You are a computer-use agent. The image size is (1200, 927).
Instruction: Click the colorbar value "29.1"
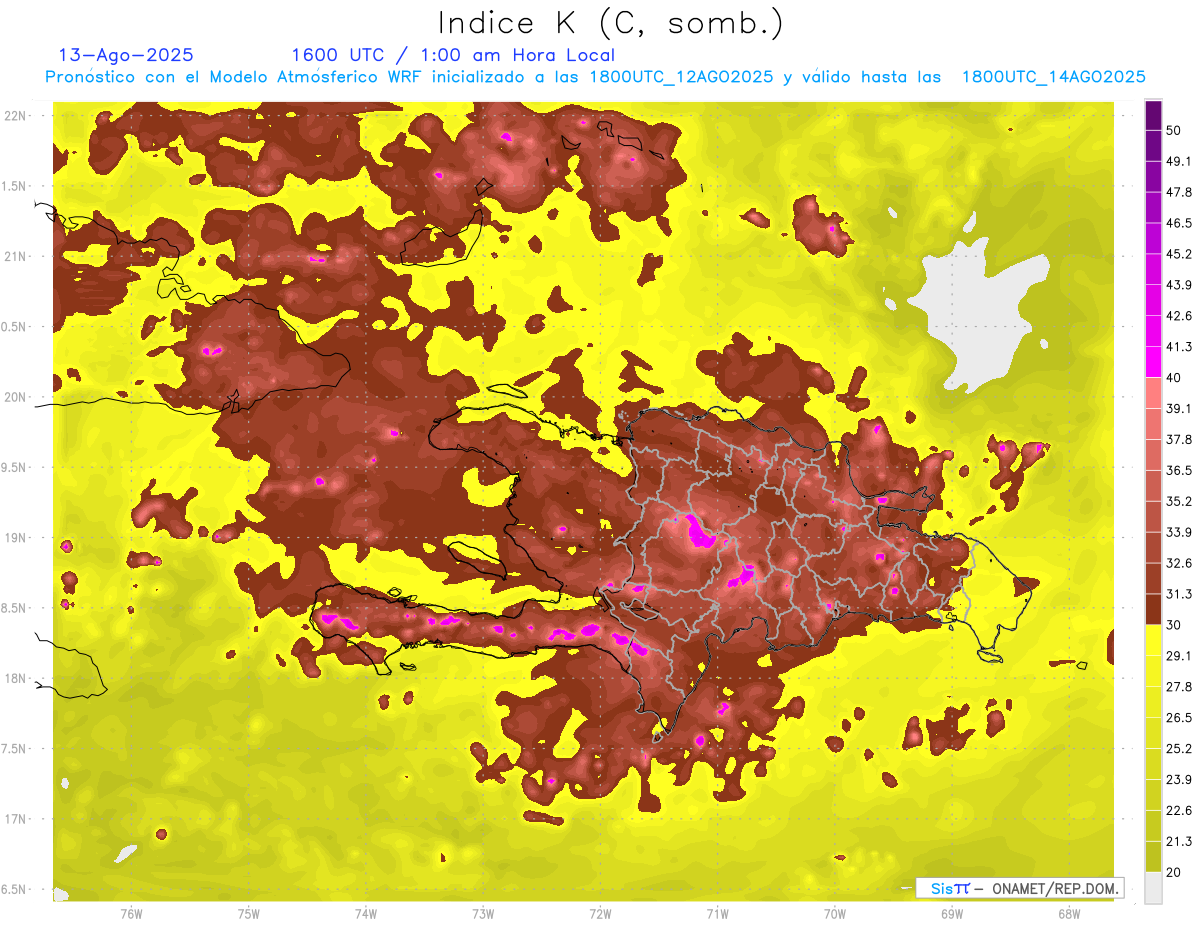tap(1179, 656)
